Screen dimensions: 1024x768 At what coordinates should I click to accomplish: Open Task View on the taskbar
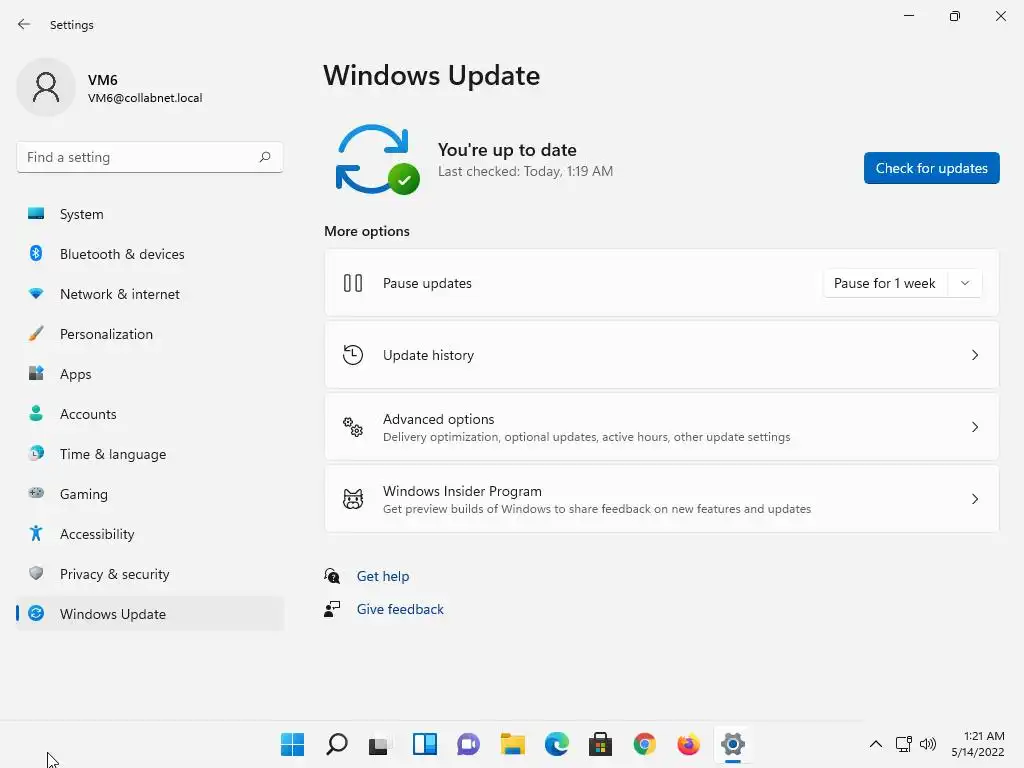[379, 744]
